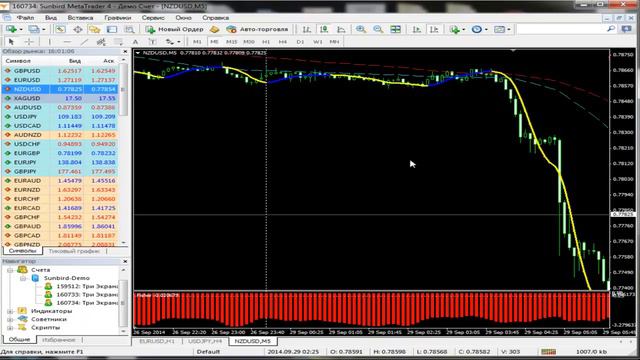Viewport: 640px width, 360px height.
Task: Select the Horizontal Line drawing tool
Action: 67,42
